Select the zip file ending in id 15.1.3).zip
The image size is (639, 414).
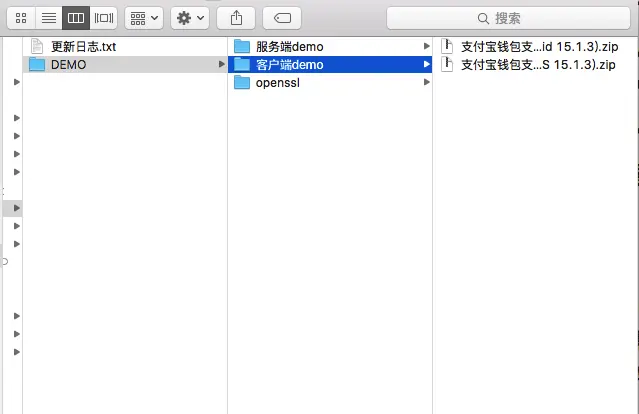point(535,46)
